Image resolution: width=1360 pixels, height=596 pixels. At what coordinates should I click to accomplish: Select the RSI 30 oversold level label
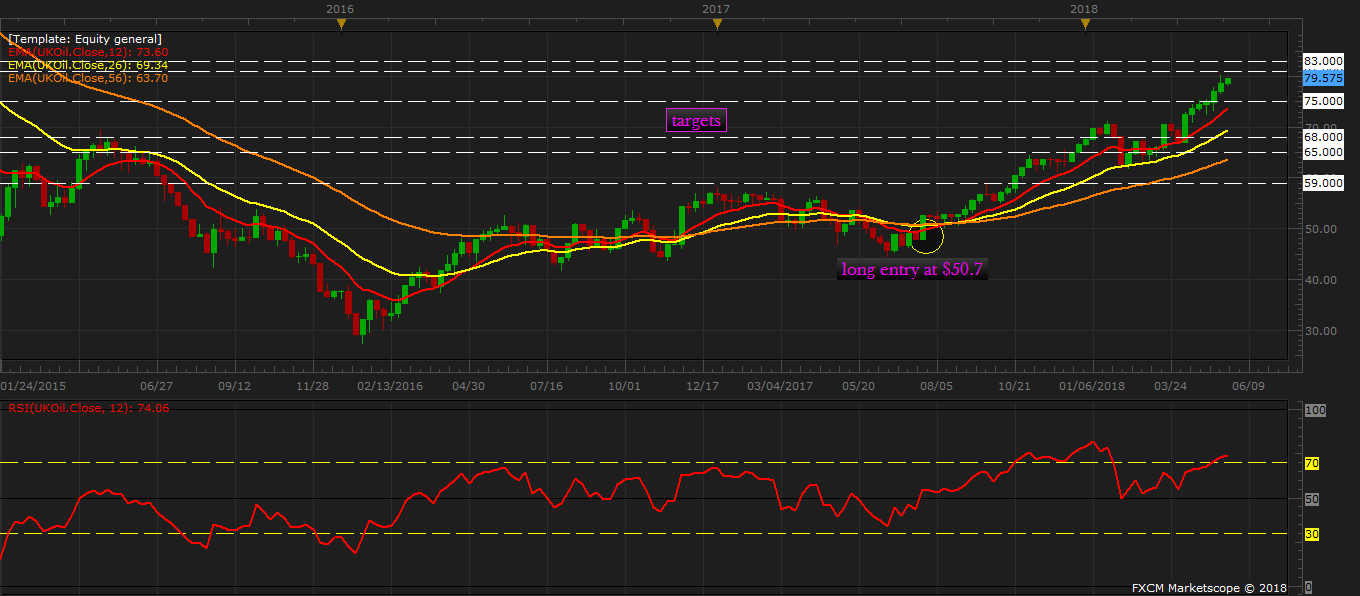click(1312, 535)
